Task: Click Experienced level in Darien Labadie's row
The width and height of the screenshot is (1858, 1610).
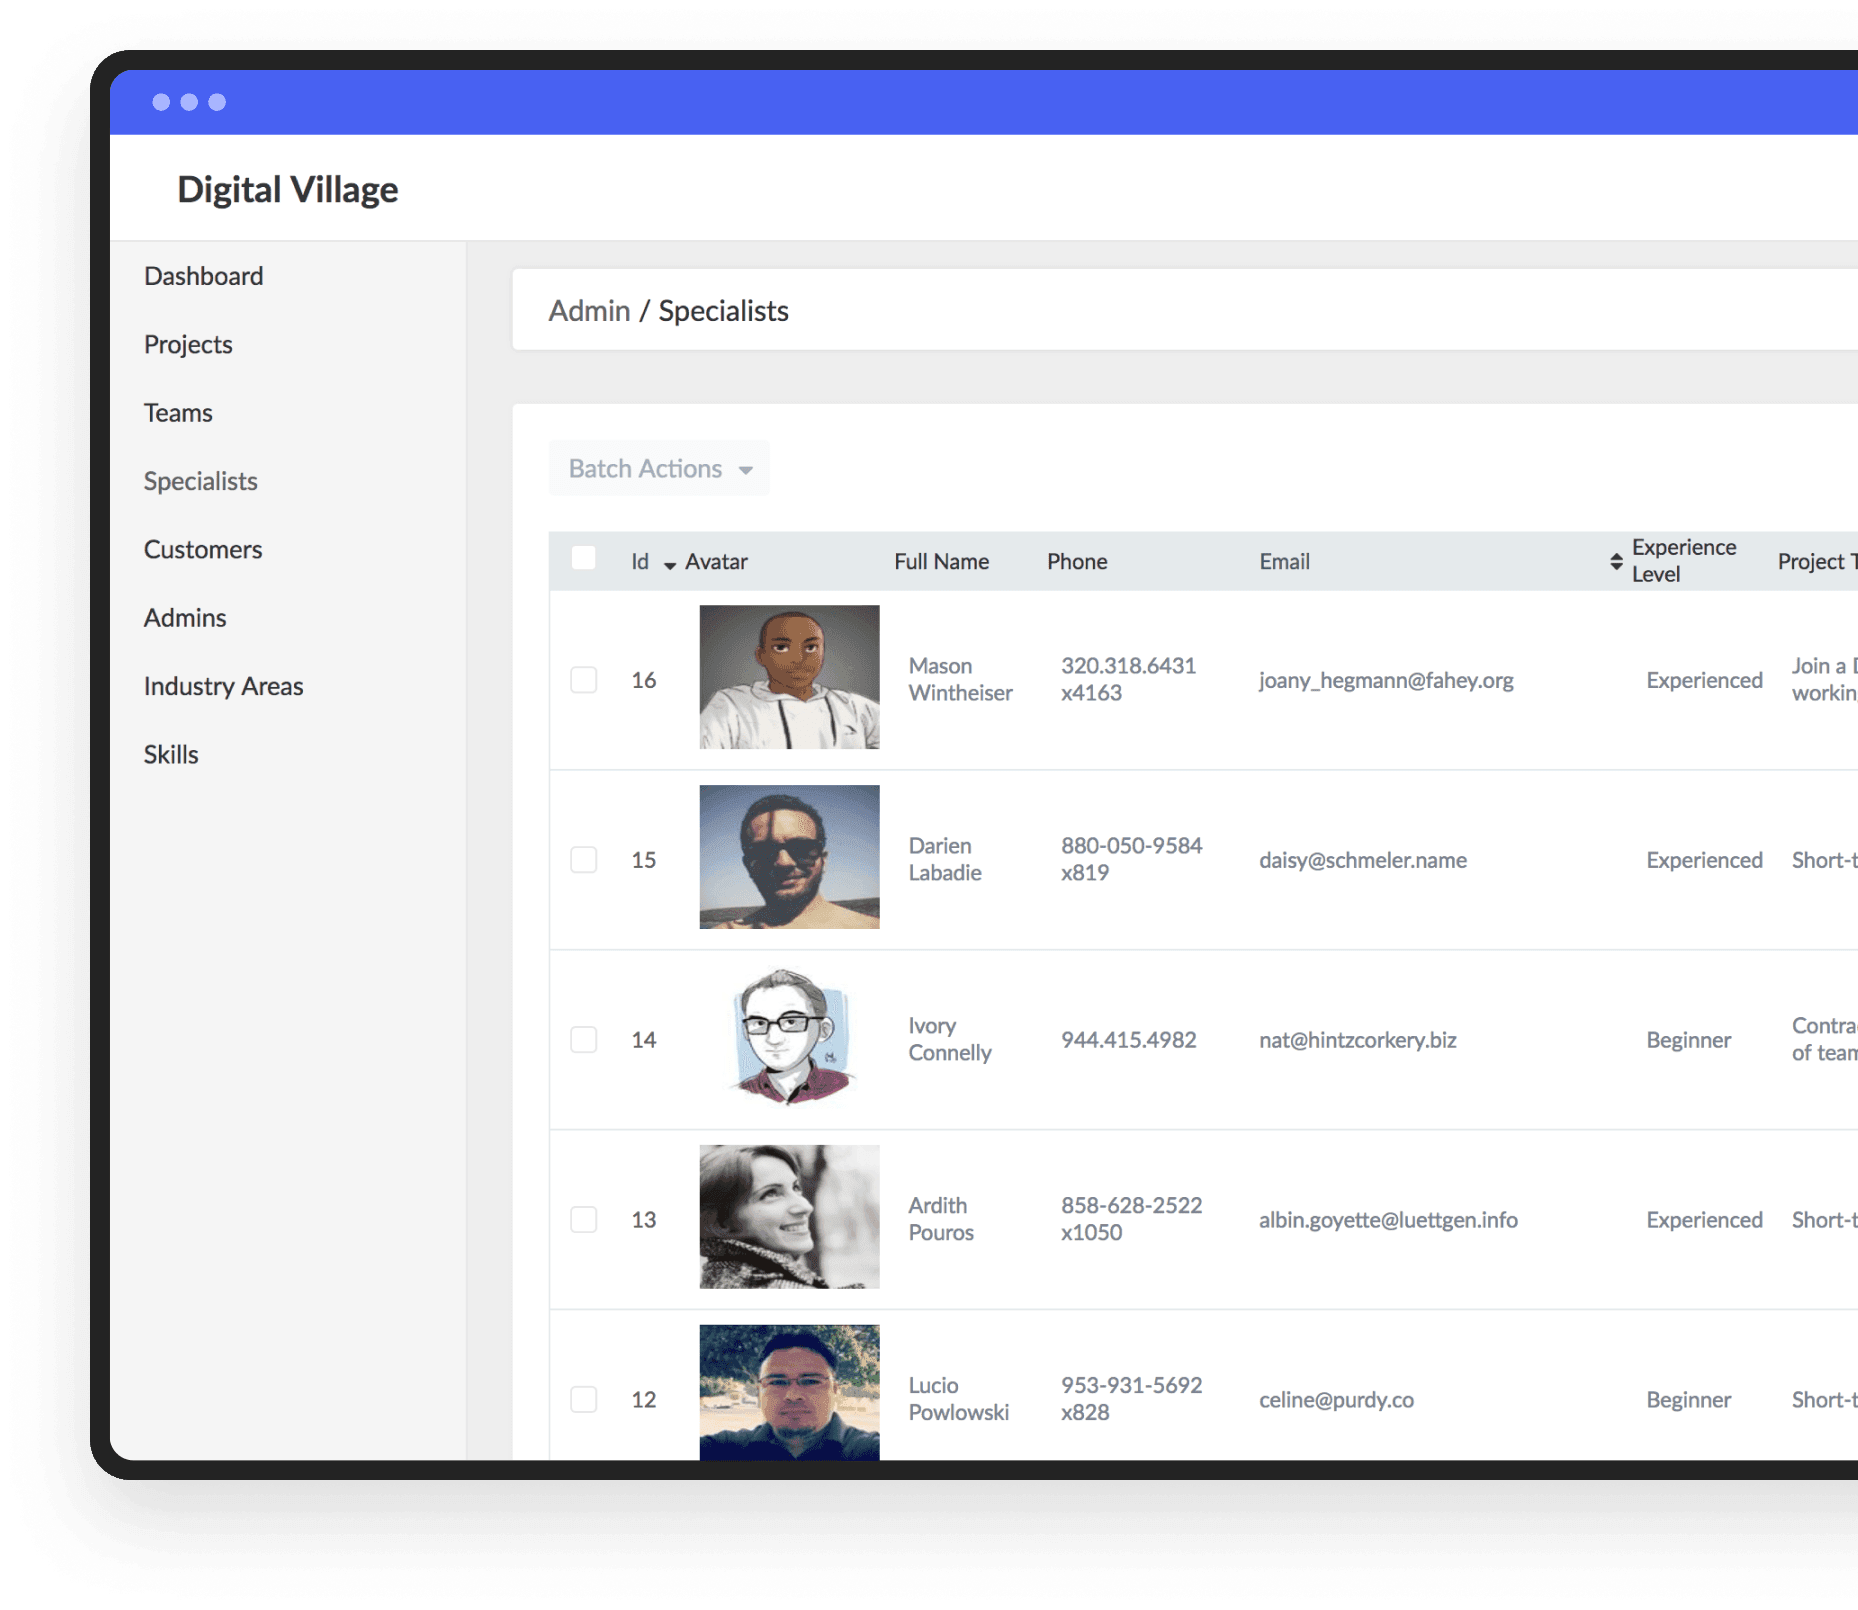Action: tap(1704, 860)
